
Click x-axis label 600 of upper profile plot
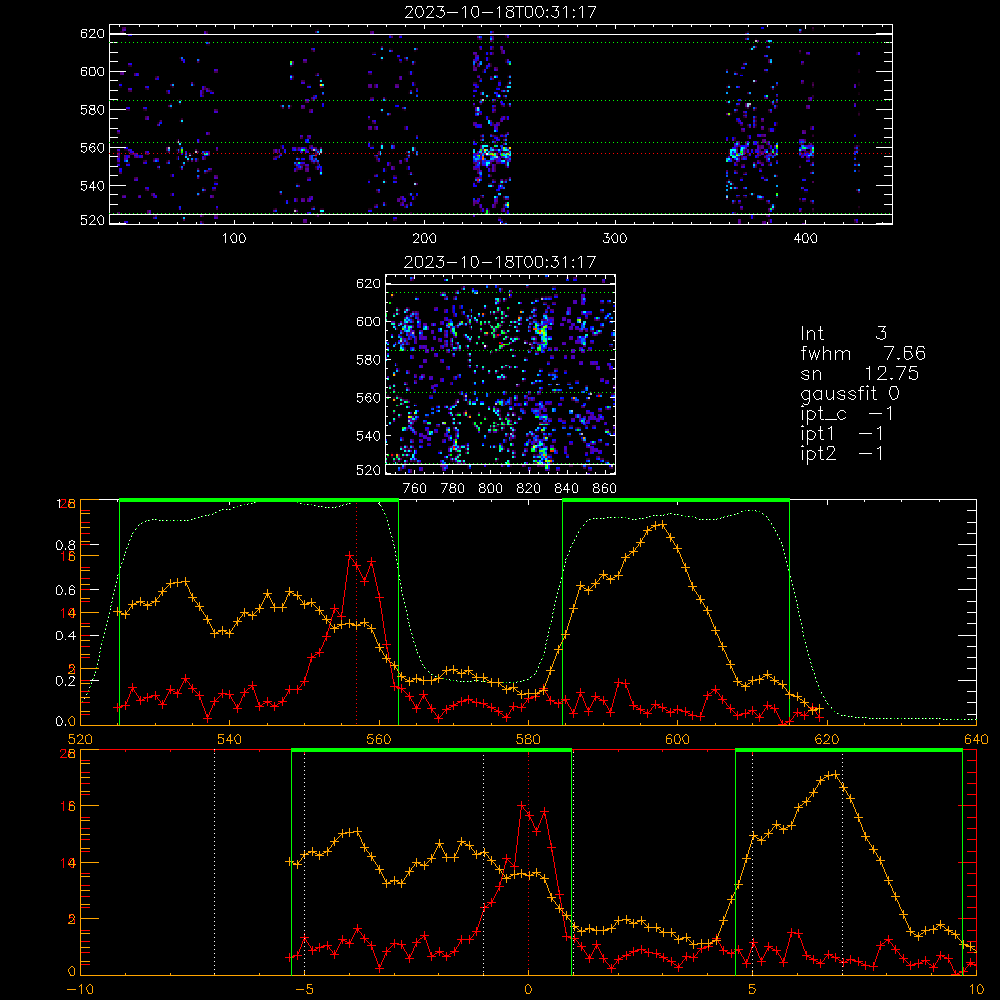[x=677, y=739]
